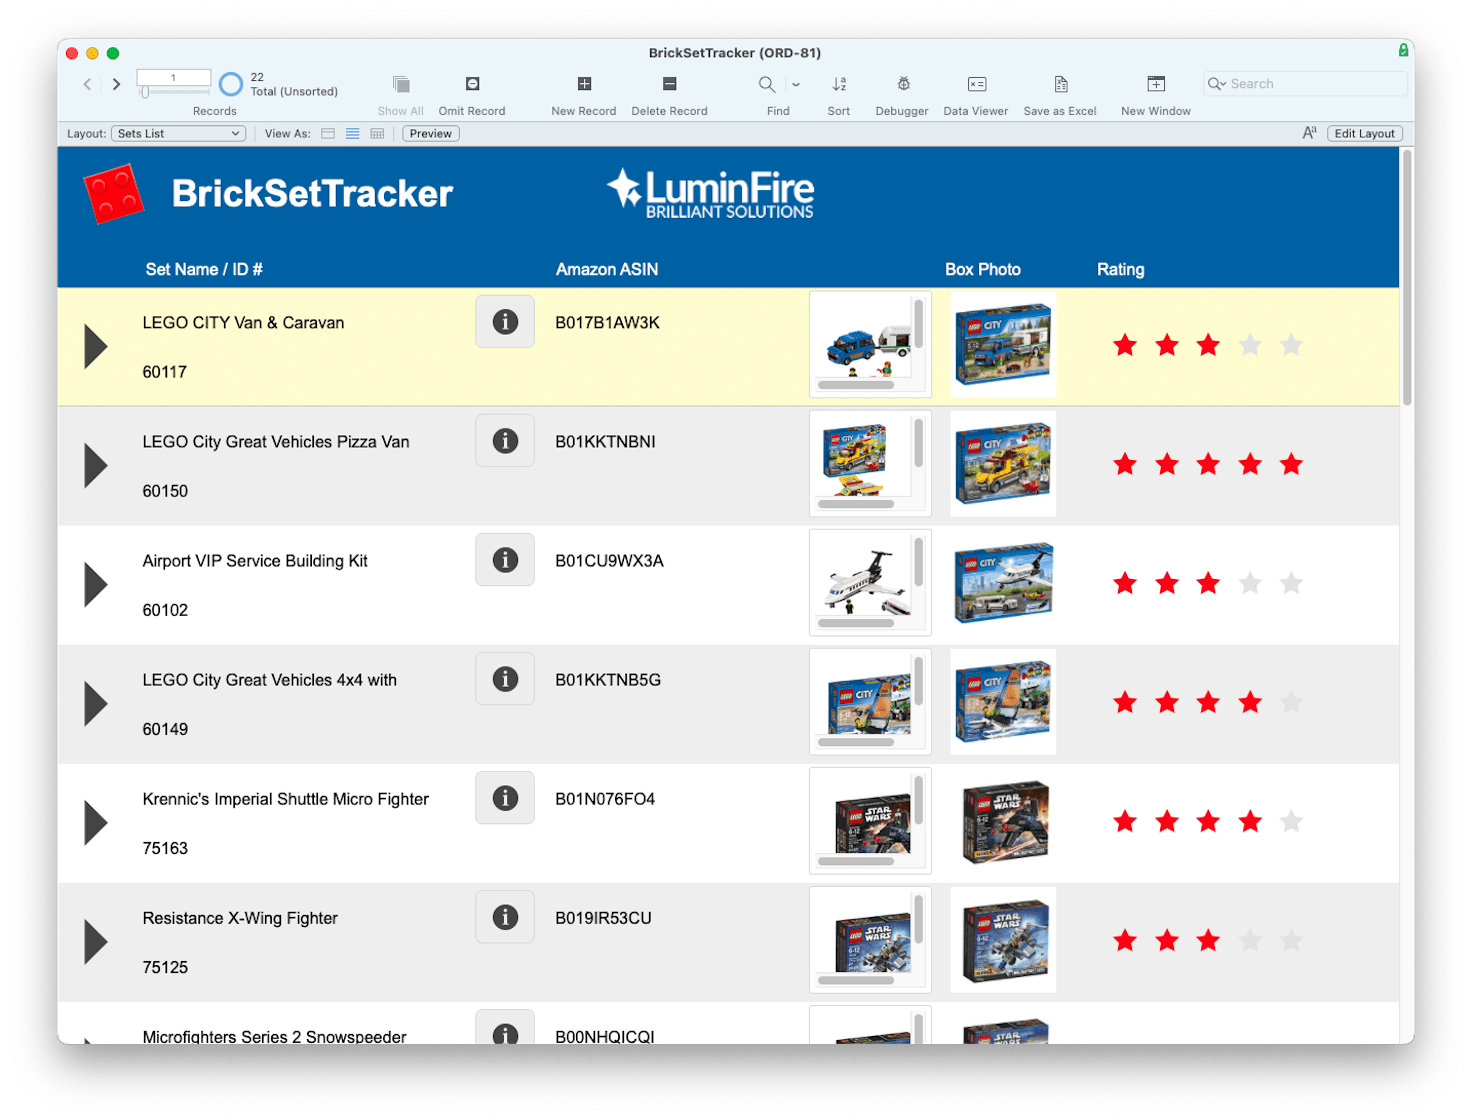Open Find mode
This screenshot has height=1120, width=1472.
click(767, 84)
